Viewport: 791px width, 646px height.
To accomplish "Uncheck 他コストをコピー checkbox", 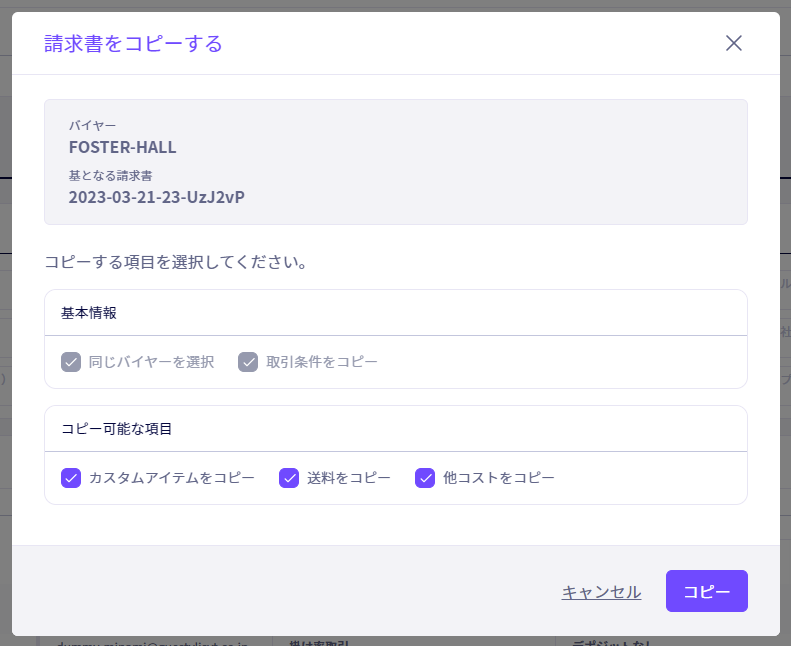I will click(x=425, y=478).
